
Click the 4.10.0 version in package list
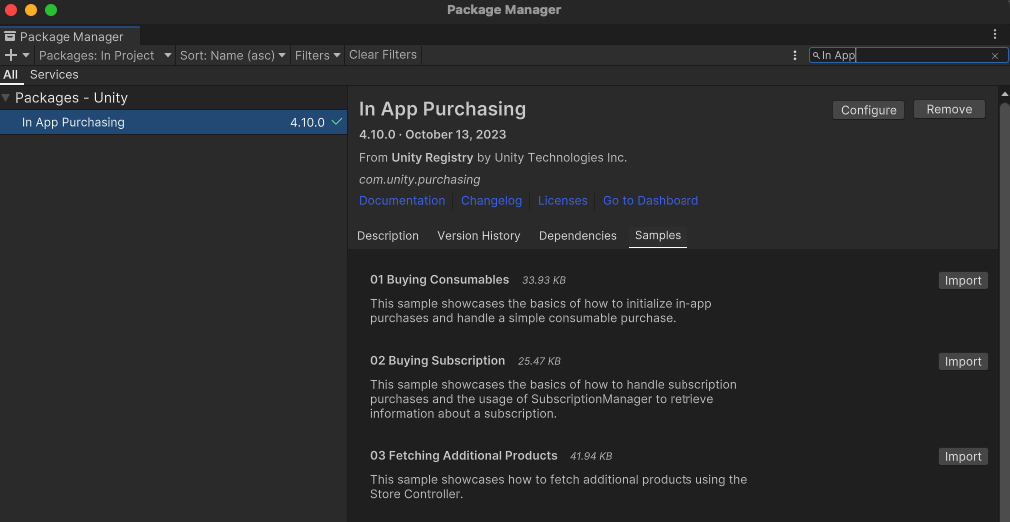point(307,122)
